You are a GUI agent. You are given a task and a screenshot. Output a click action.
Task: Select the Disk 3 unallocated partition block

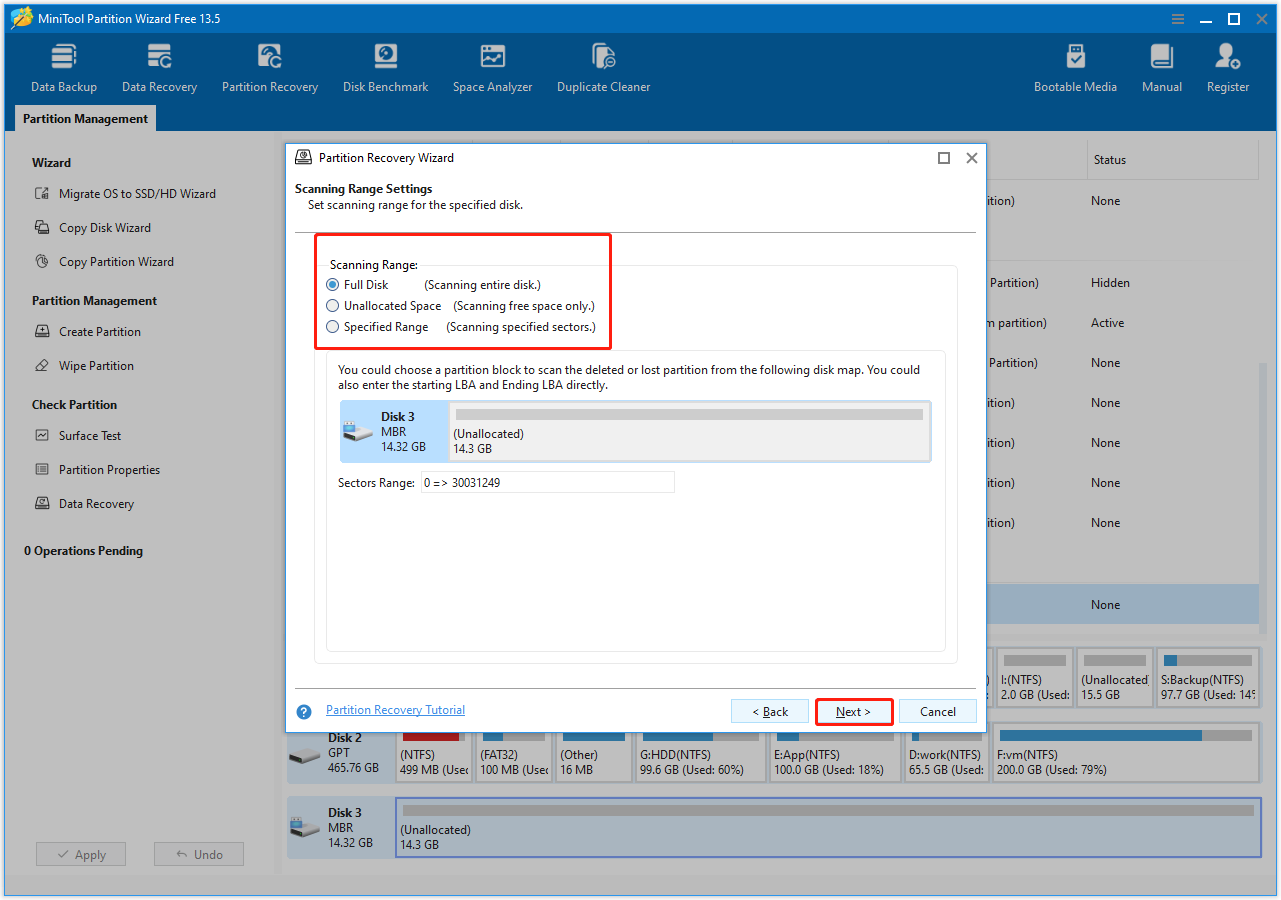tap(690, 431)
